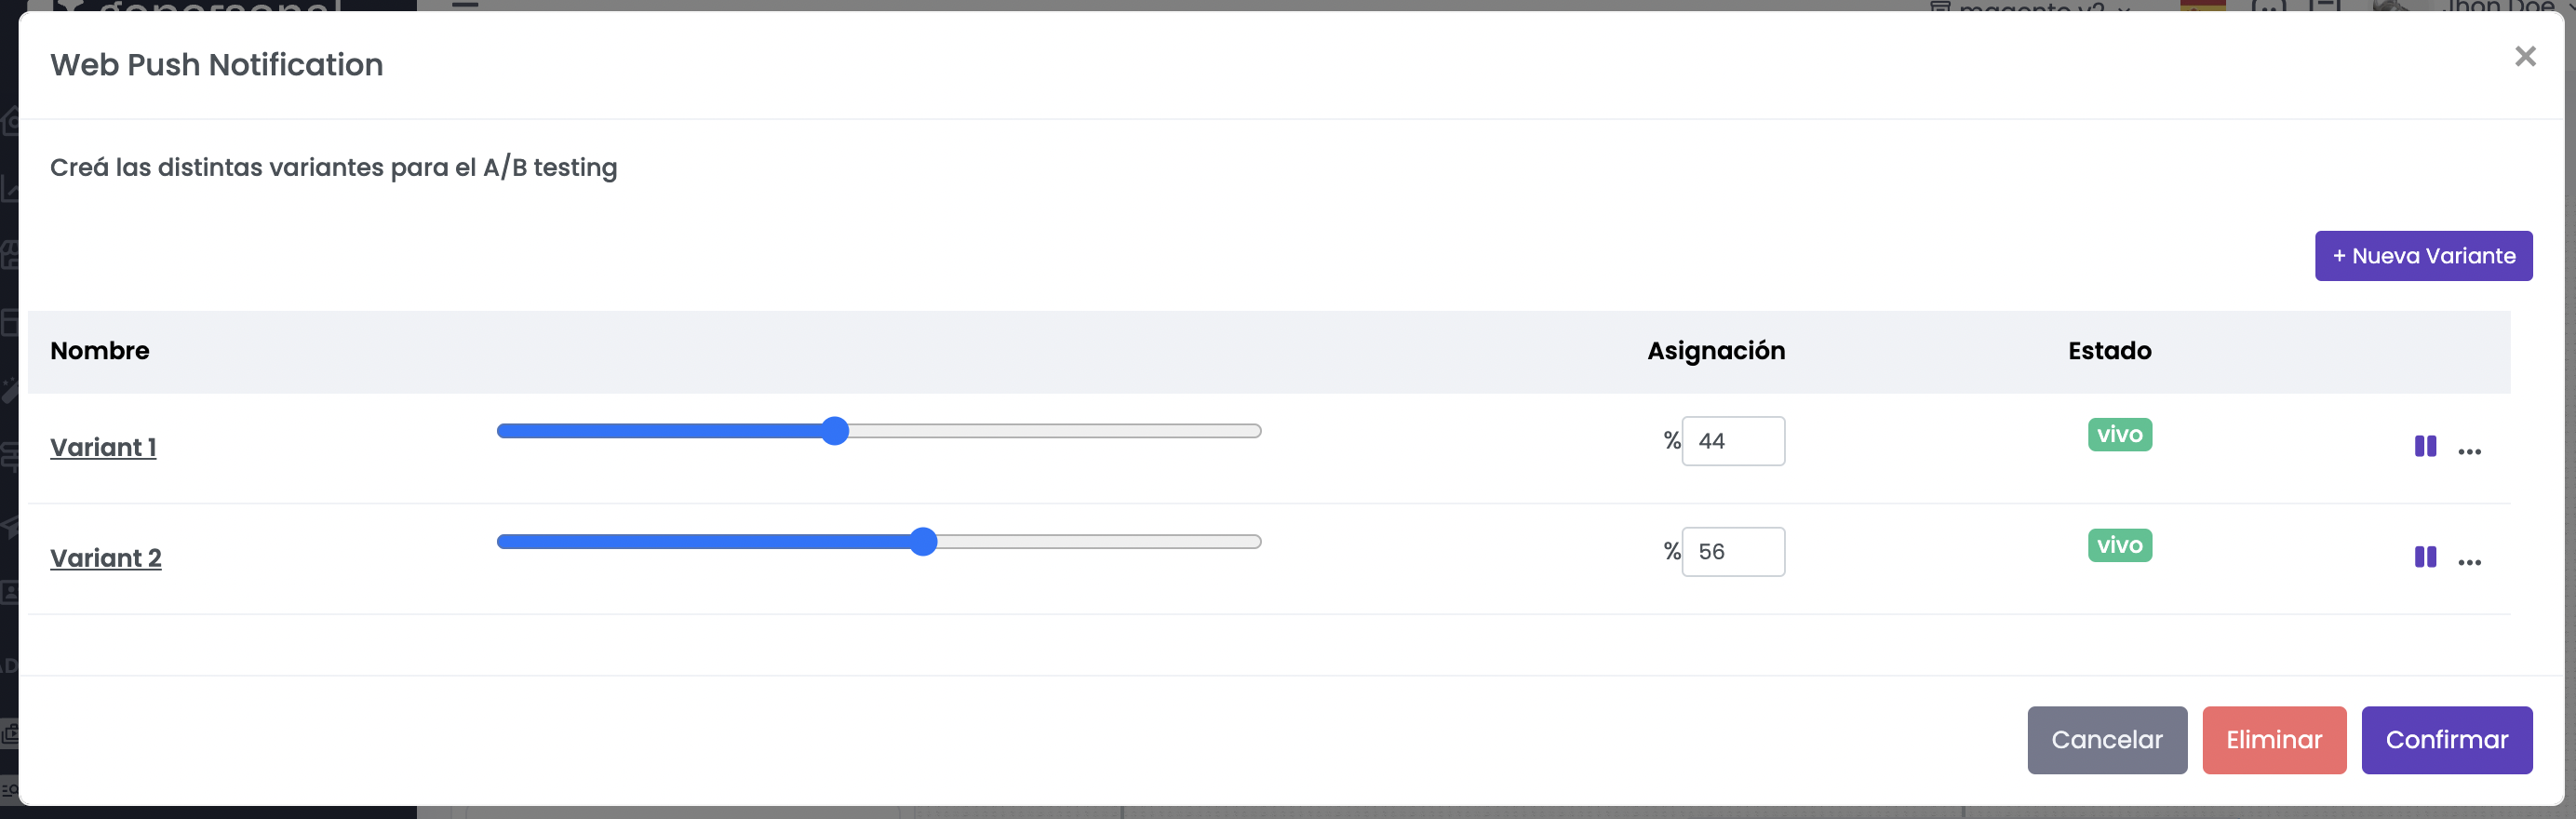Add a new variant with Nueva Variante
2576x819 pixels.
2423,256
